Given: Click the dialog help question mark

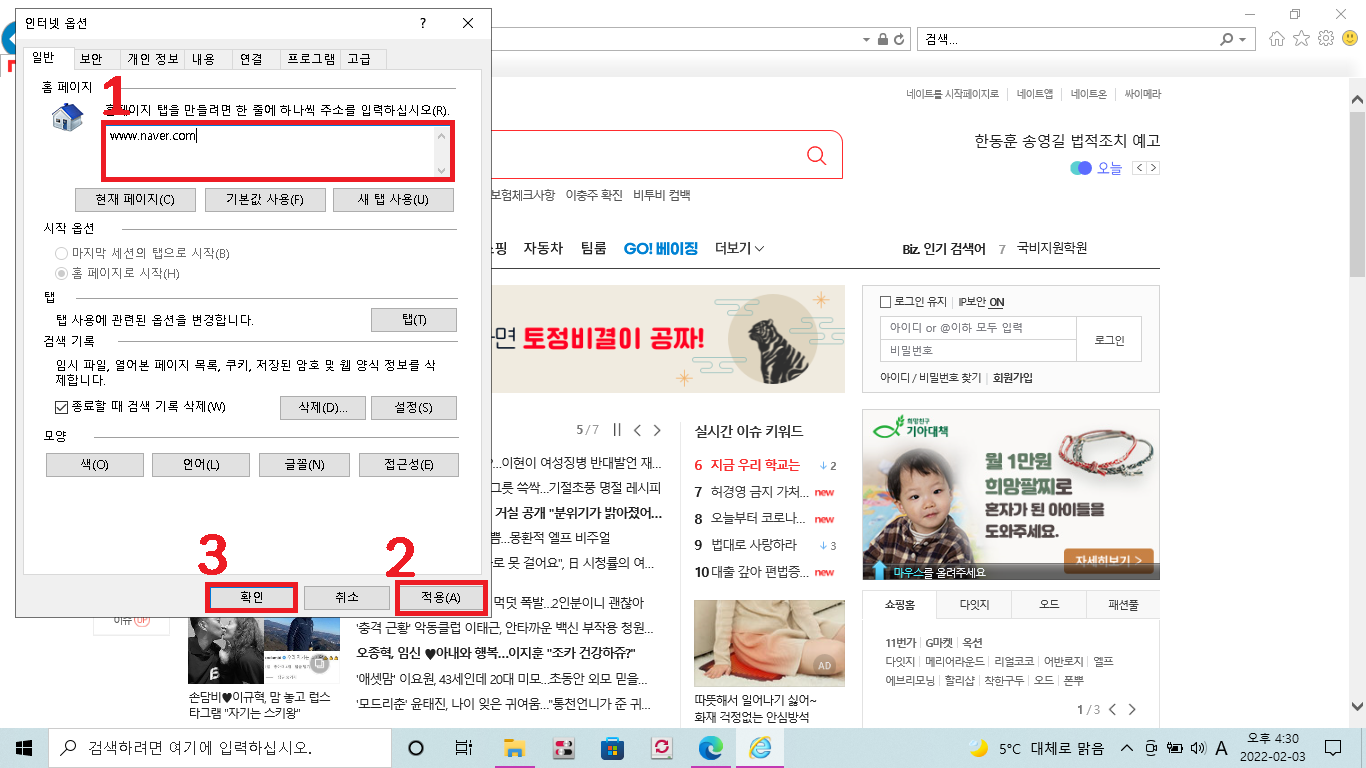Looking at the screenshot, I should 423,23.
